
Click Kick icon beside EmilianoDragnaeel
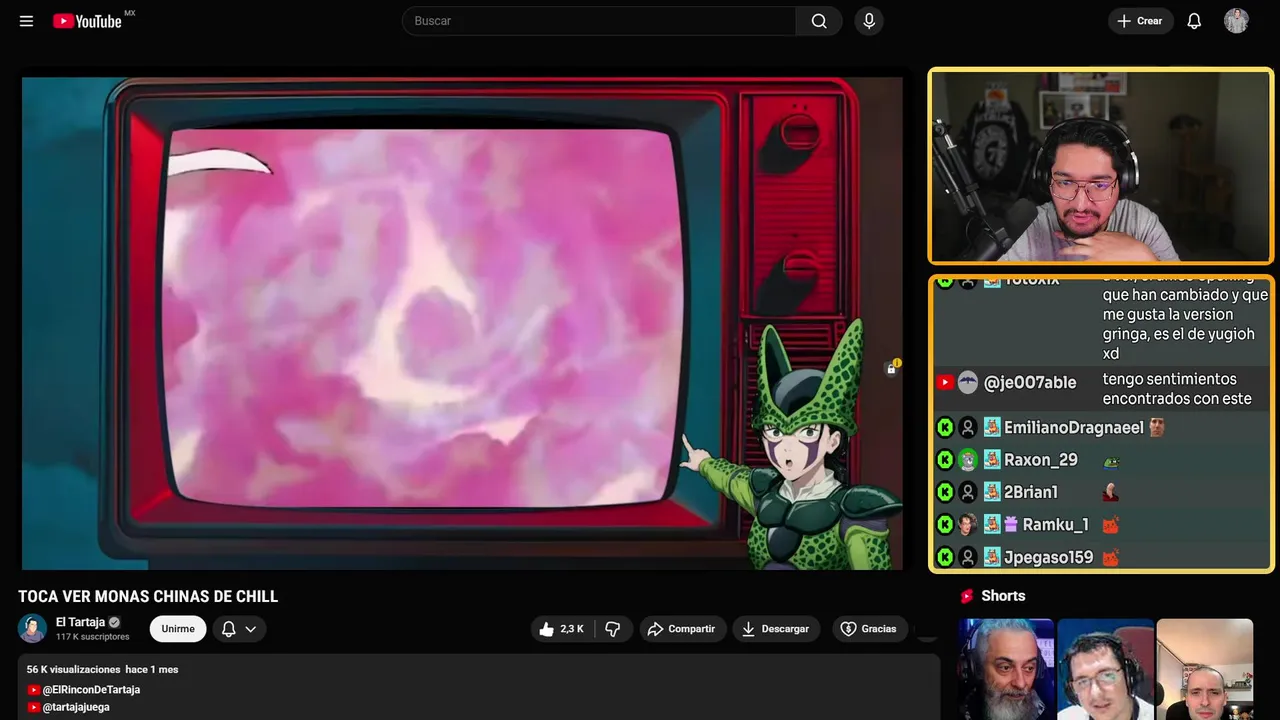[945, 428]
